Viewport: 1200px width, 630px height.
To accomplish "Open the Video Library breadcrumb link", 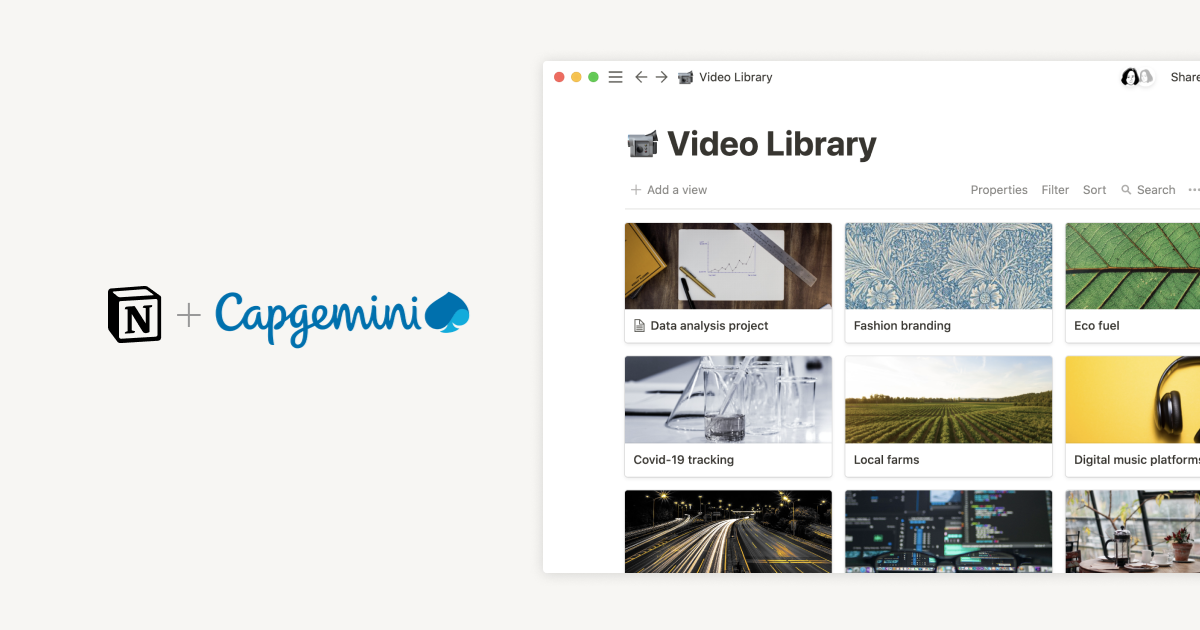I will tap(735, 76).
